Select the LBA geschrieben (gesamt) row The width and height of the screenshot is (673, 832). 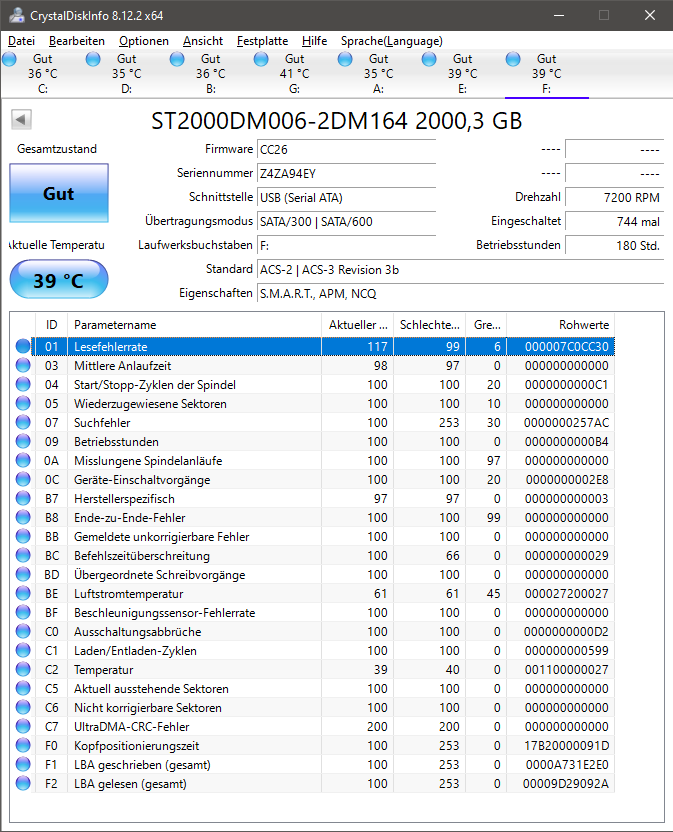point(325,765)
